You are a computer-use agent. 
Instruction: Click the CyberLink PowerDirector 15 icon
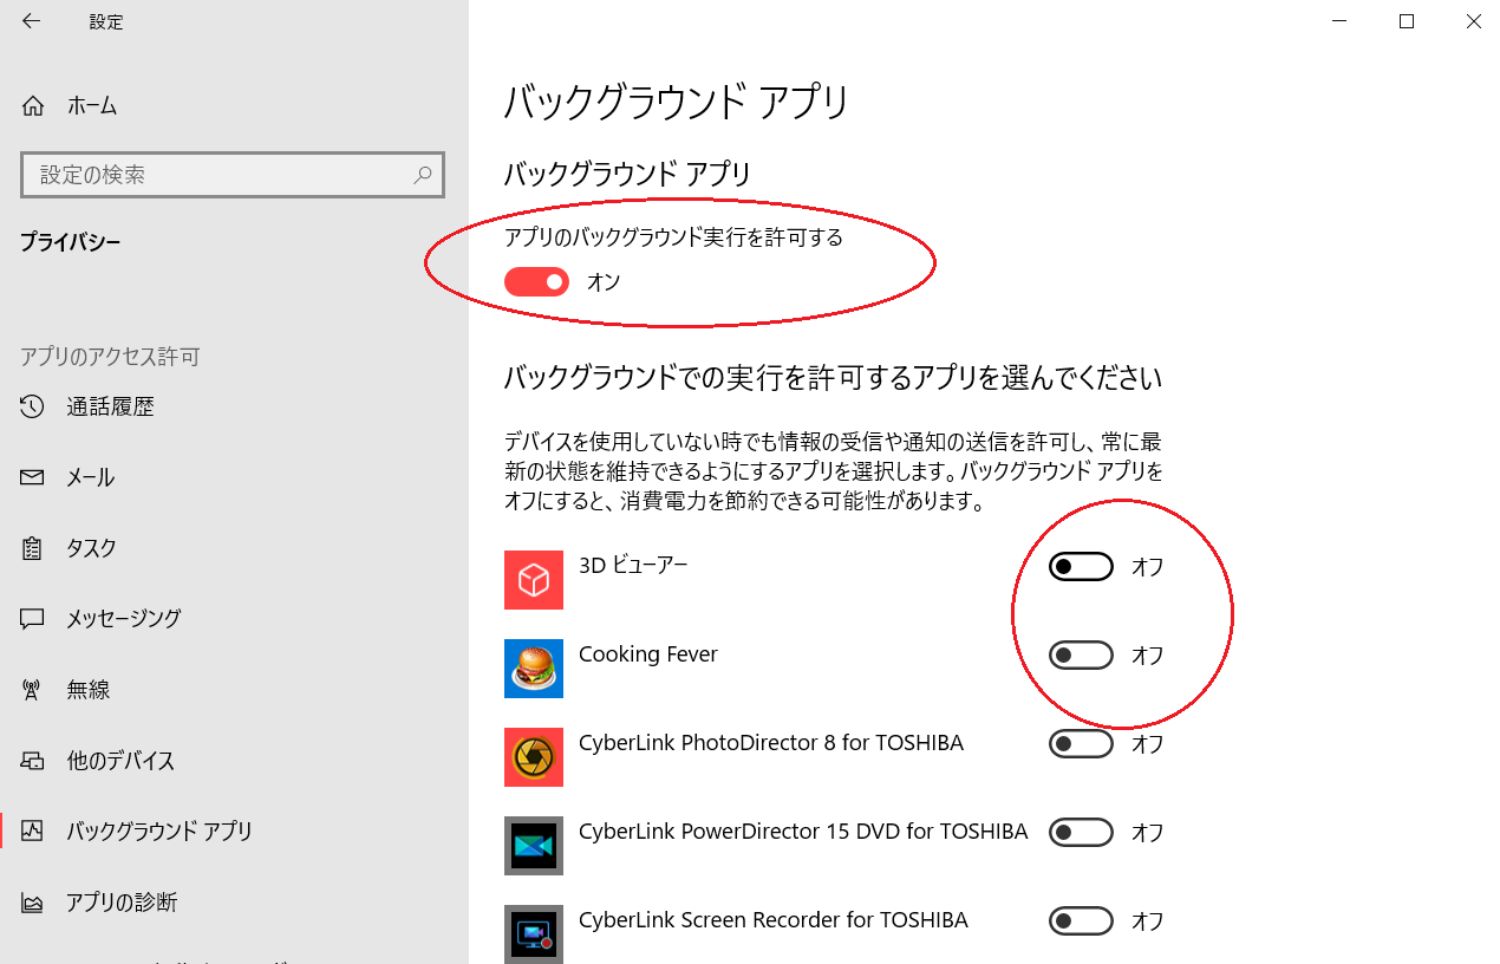pos(533,846)
